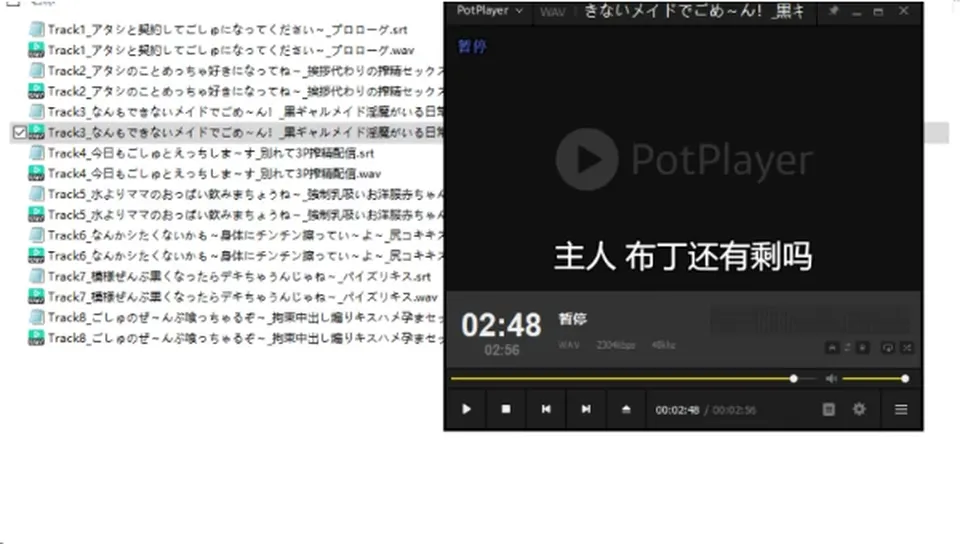
Task: Minimize the PotPlayer window
Action: coord(856,12)
